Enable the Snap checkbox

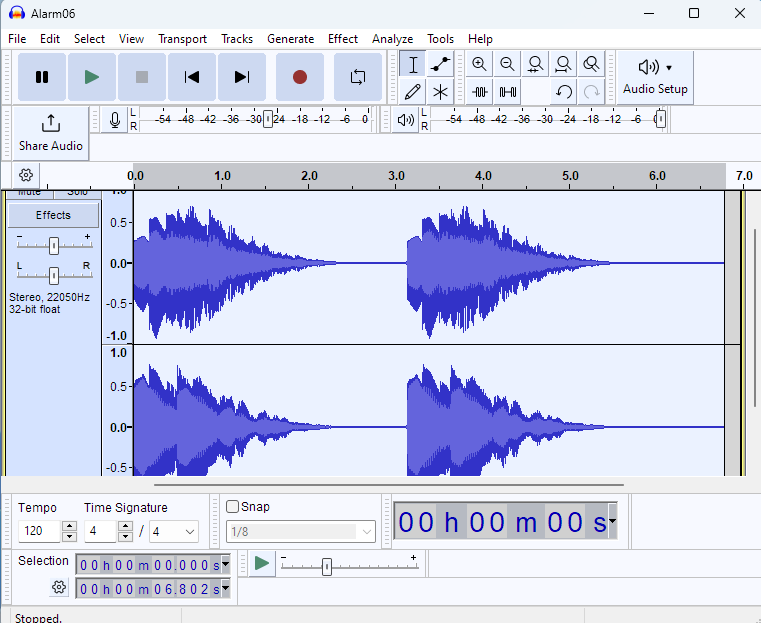[233, 507]
